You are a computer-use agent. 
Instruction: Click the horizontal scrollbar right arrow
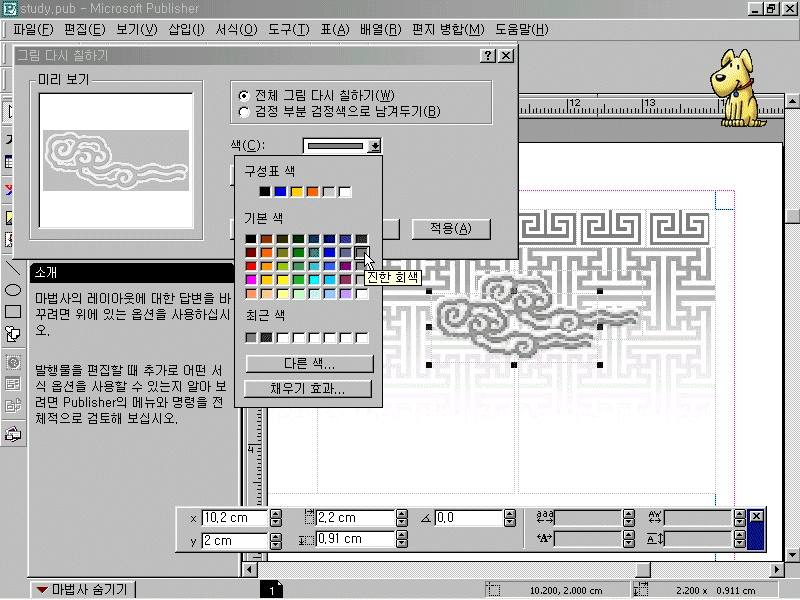point(777,569)
